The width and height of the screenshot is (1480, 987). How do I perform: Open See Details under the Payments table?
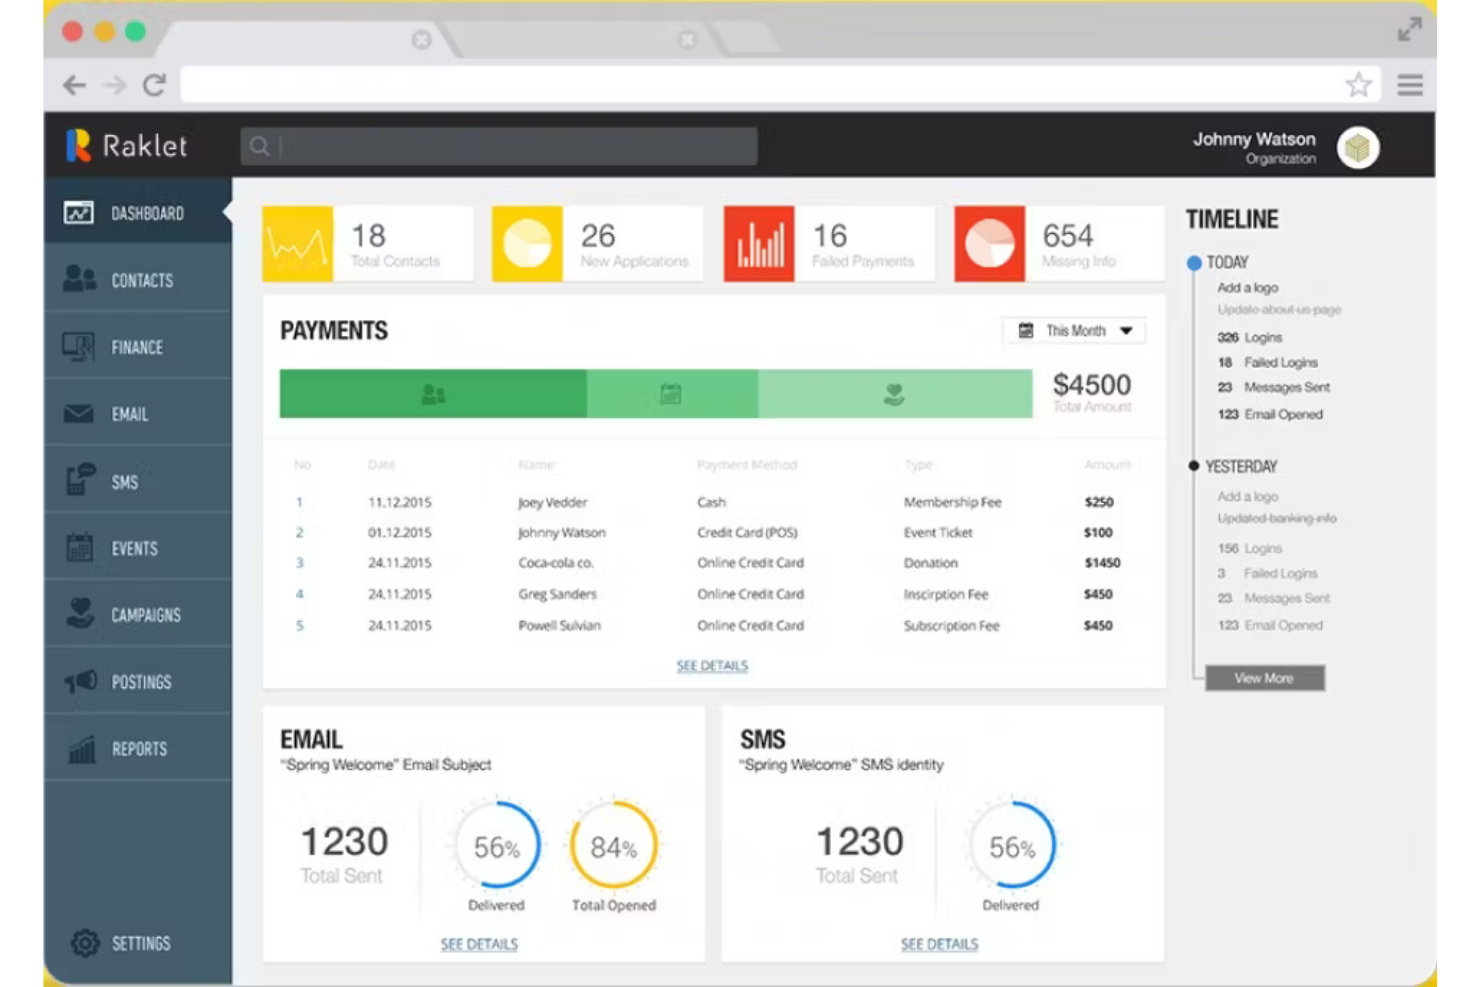pyautogui.click(x=711, y=665)
